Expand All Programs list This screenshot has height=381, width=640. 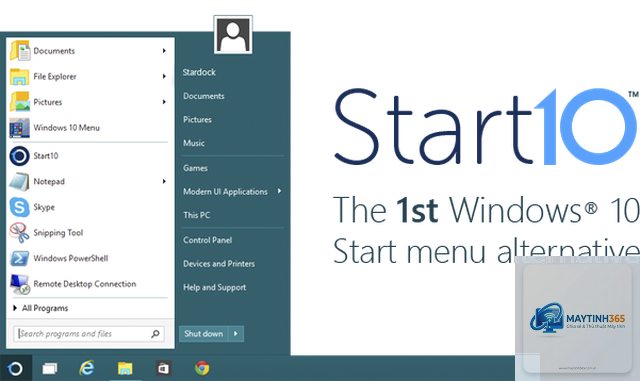tap(41, 308)
